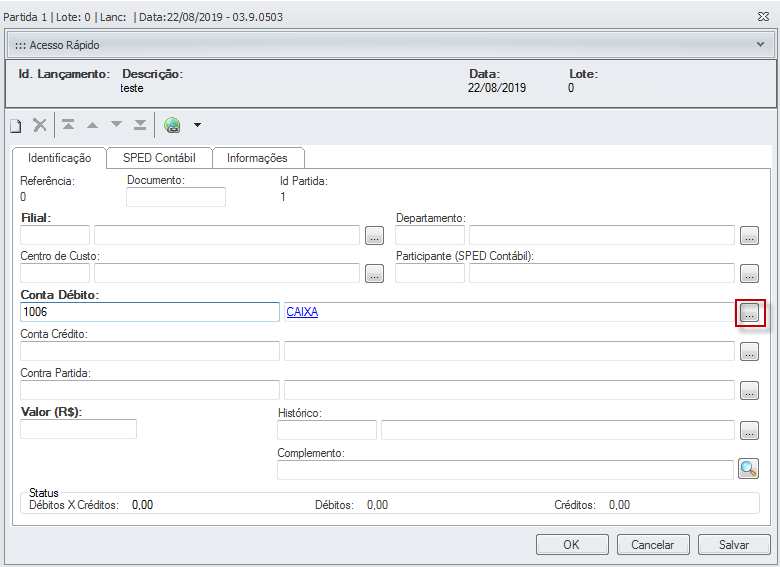This screenshot has width=780, height=567.
Task: Click the OK button
Action: [572, 545]
